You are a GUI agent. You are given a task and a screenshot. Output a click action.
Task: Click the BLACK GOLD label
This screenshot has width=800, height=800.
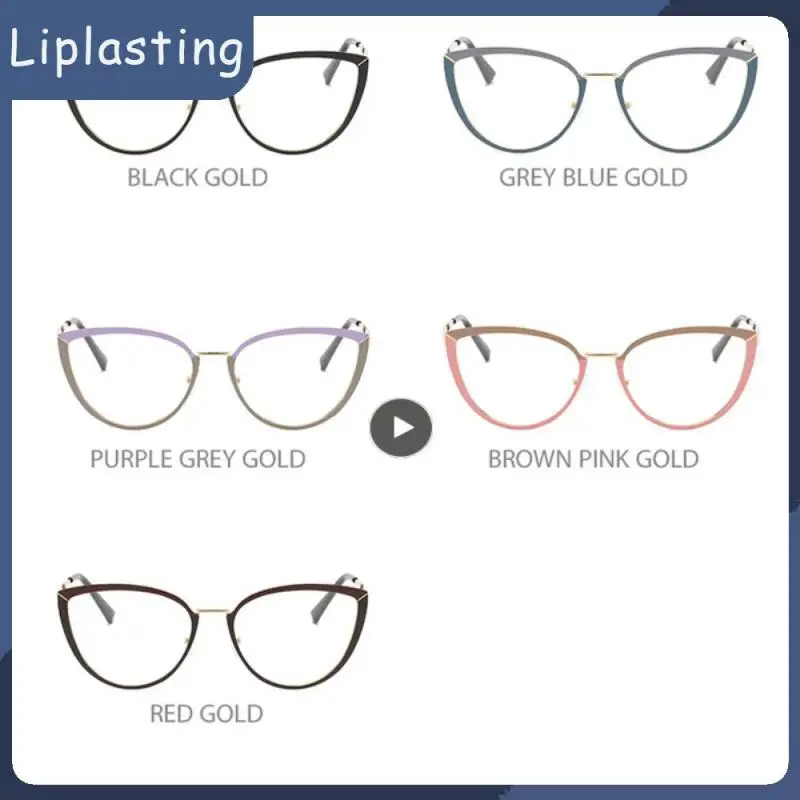pos(197,178)
